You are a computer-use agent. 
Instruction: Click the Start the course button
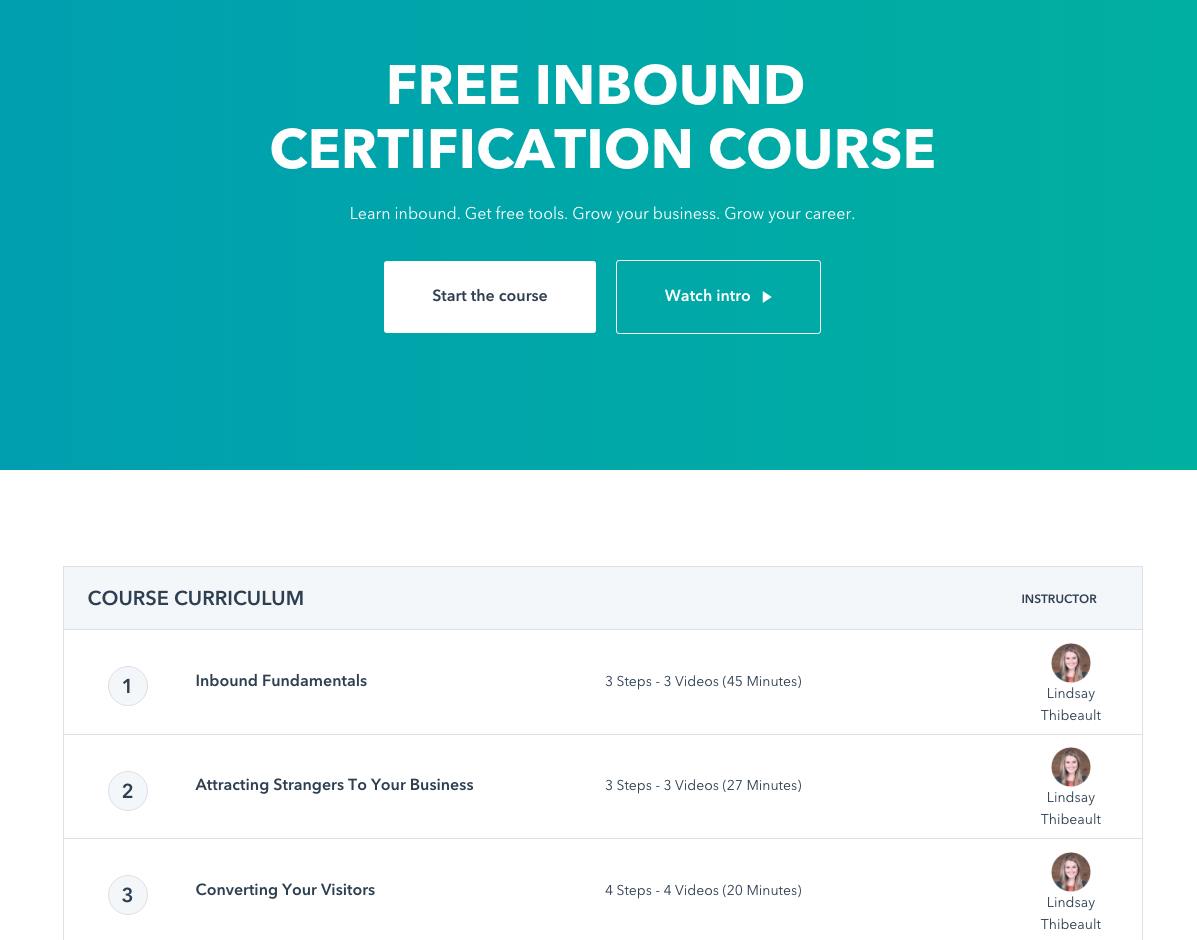click(489, 296)
